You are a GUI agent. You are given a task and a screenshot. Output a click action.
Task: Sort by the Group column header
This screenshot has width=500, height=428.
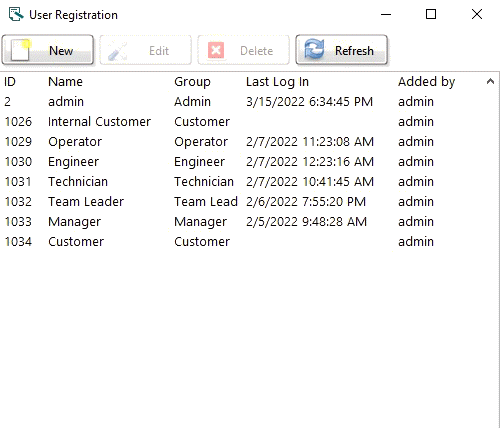click(192, 82)
